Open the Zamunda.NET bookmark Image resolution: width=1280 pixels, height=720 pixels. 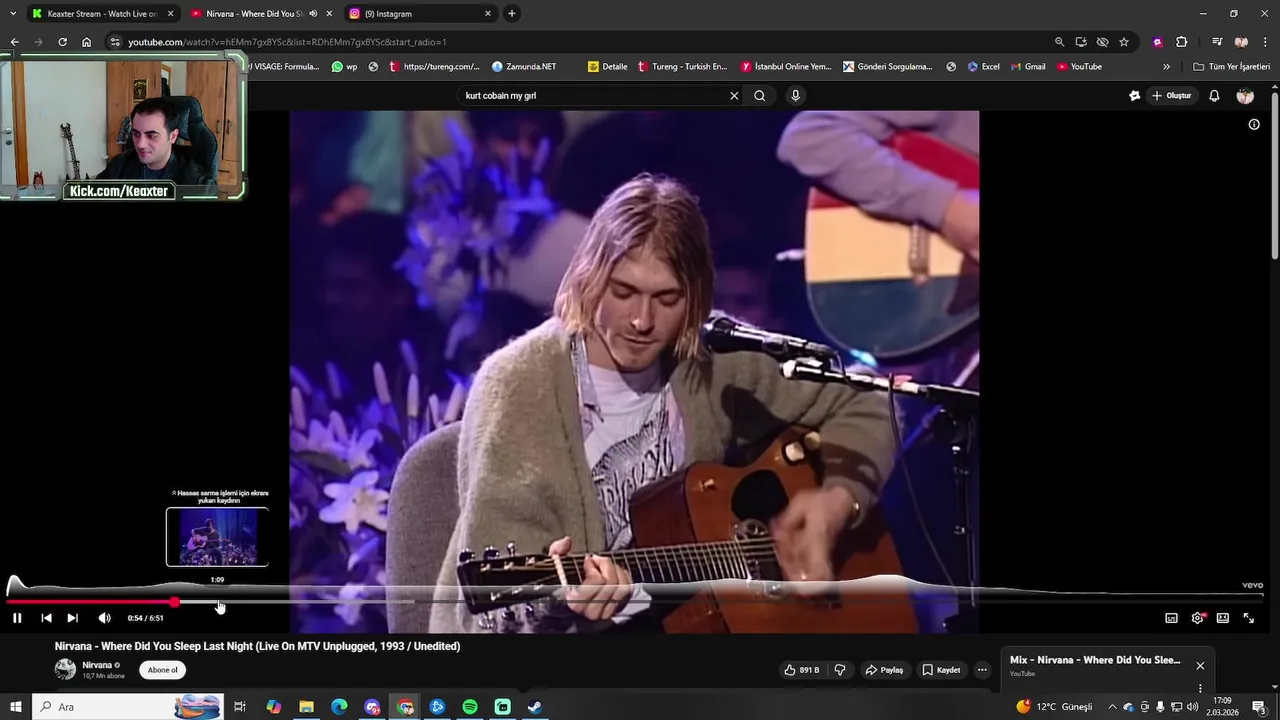(523, 67)
